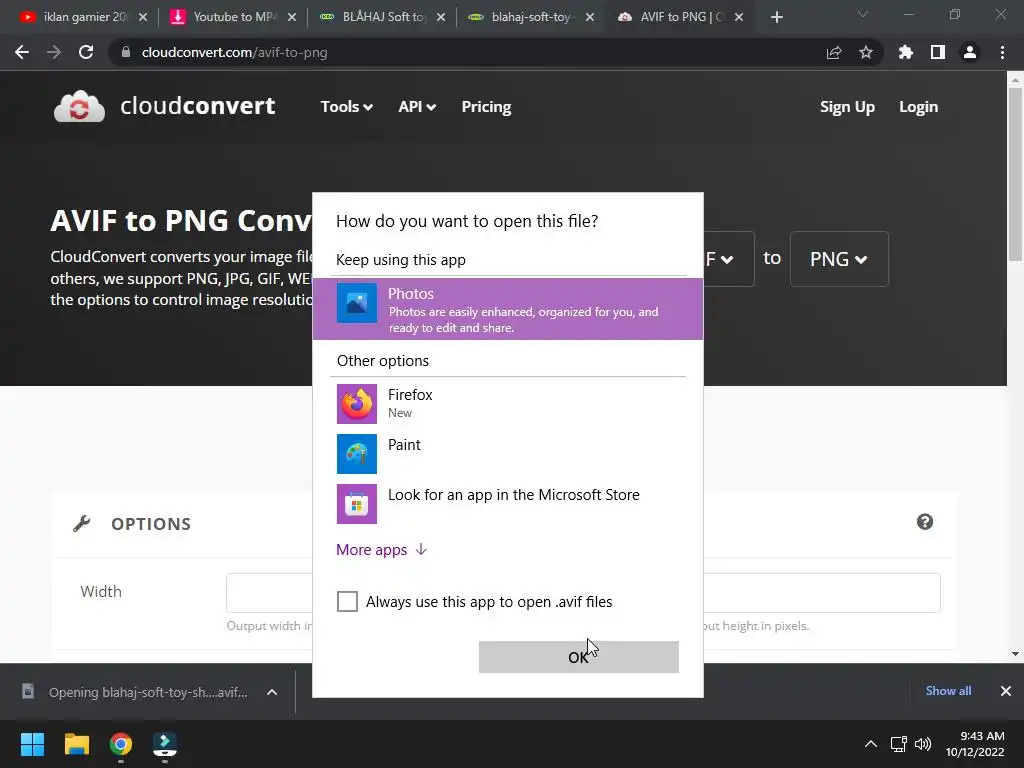Switch to 'BLÅHAJ Soft toy' tab

point(381,17)
